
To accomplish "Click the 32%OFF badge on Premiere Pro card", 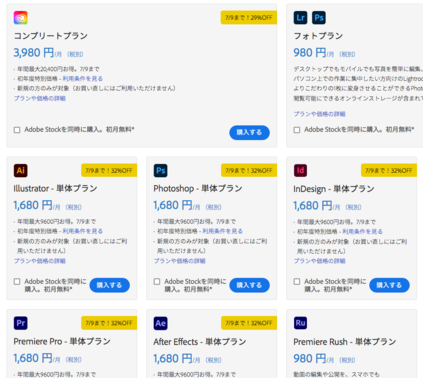I will [x=109, y=323].
